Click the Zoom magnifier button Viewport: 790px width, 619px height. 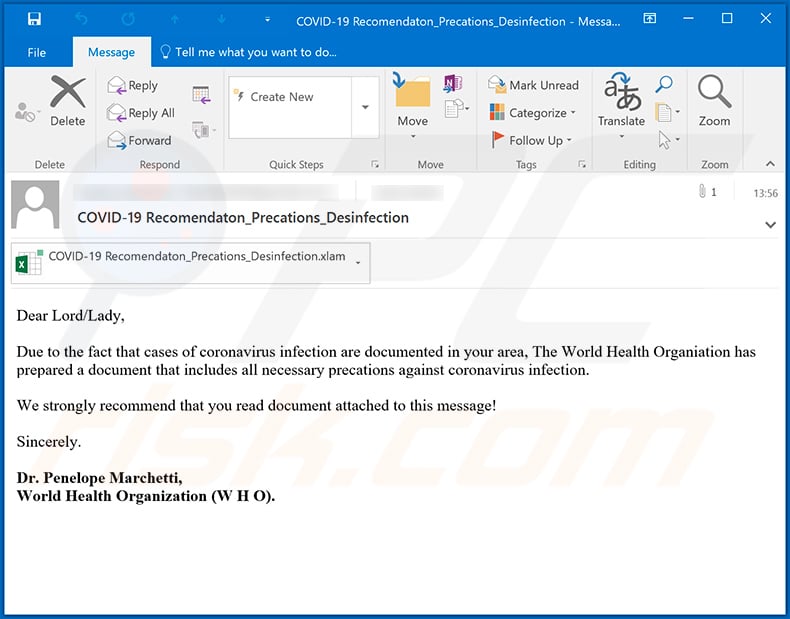point(714,100)
